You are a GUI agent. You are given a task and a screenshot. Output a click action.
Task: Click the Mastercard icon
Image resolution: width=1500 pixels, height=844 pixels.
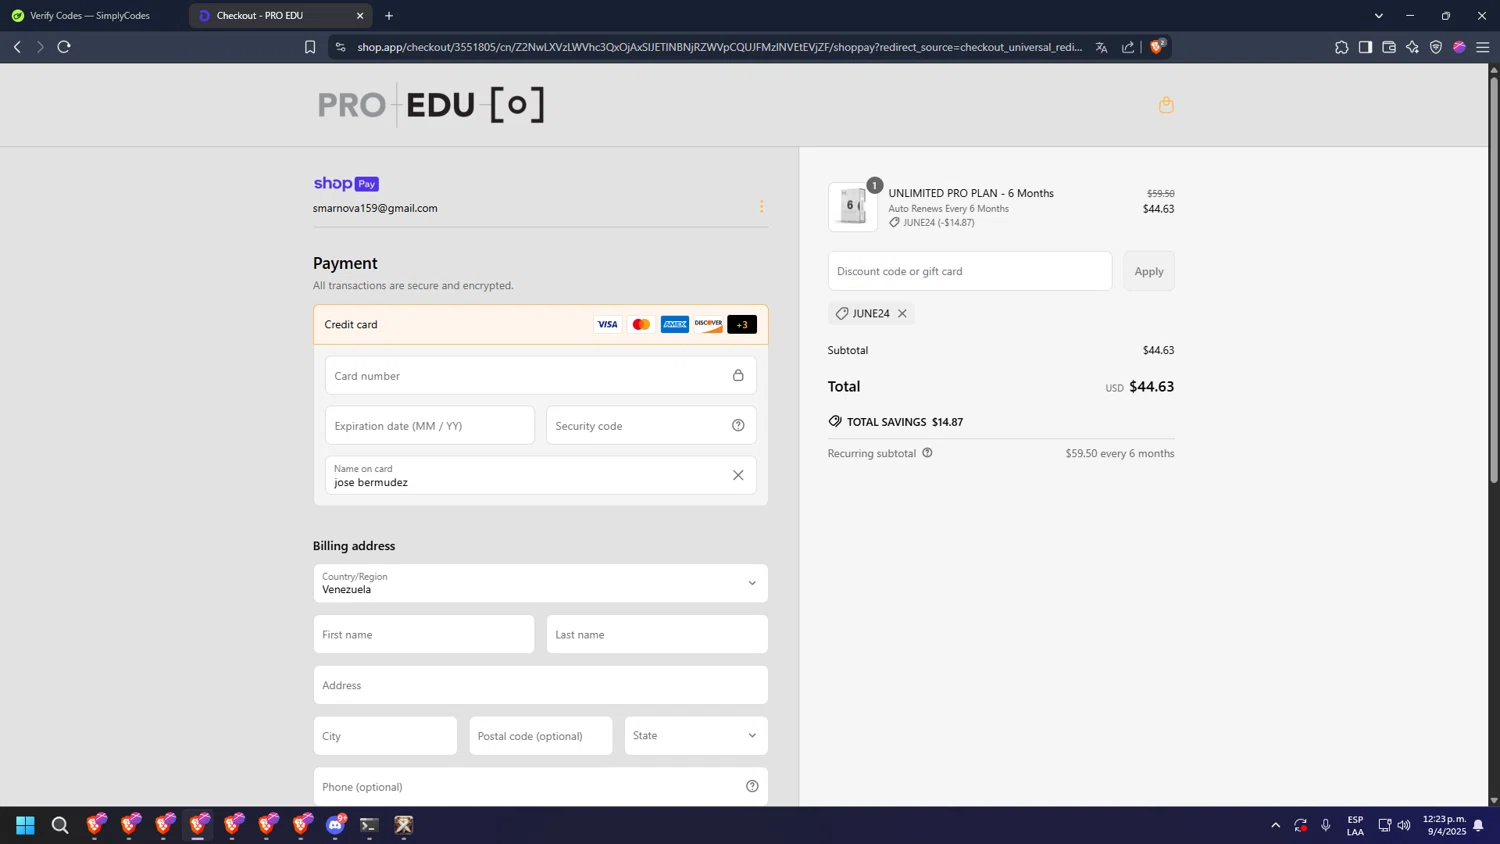[x=641, y=324]
